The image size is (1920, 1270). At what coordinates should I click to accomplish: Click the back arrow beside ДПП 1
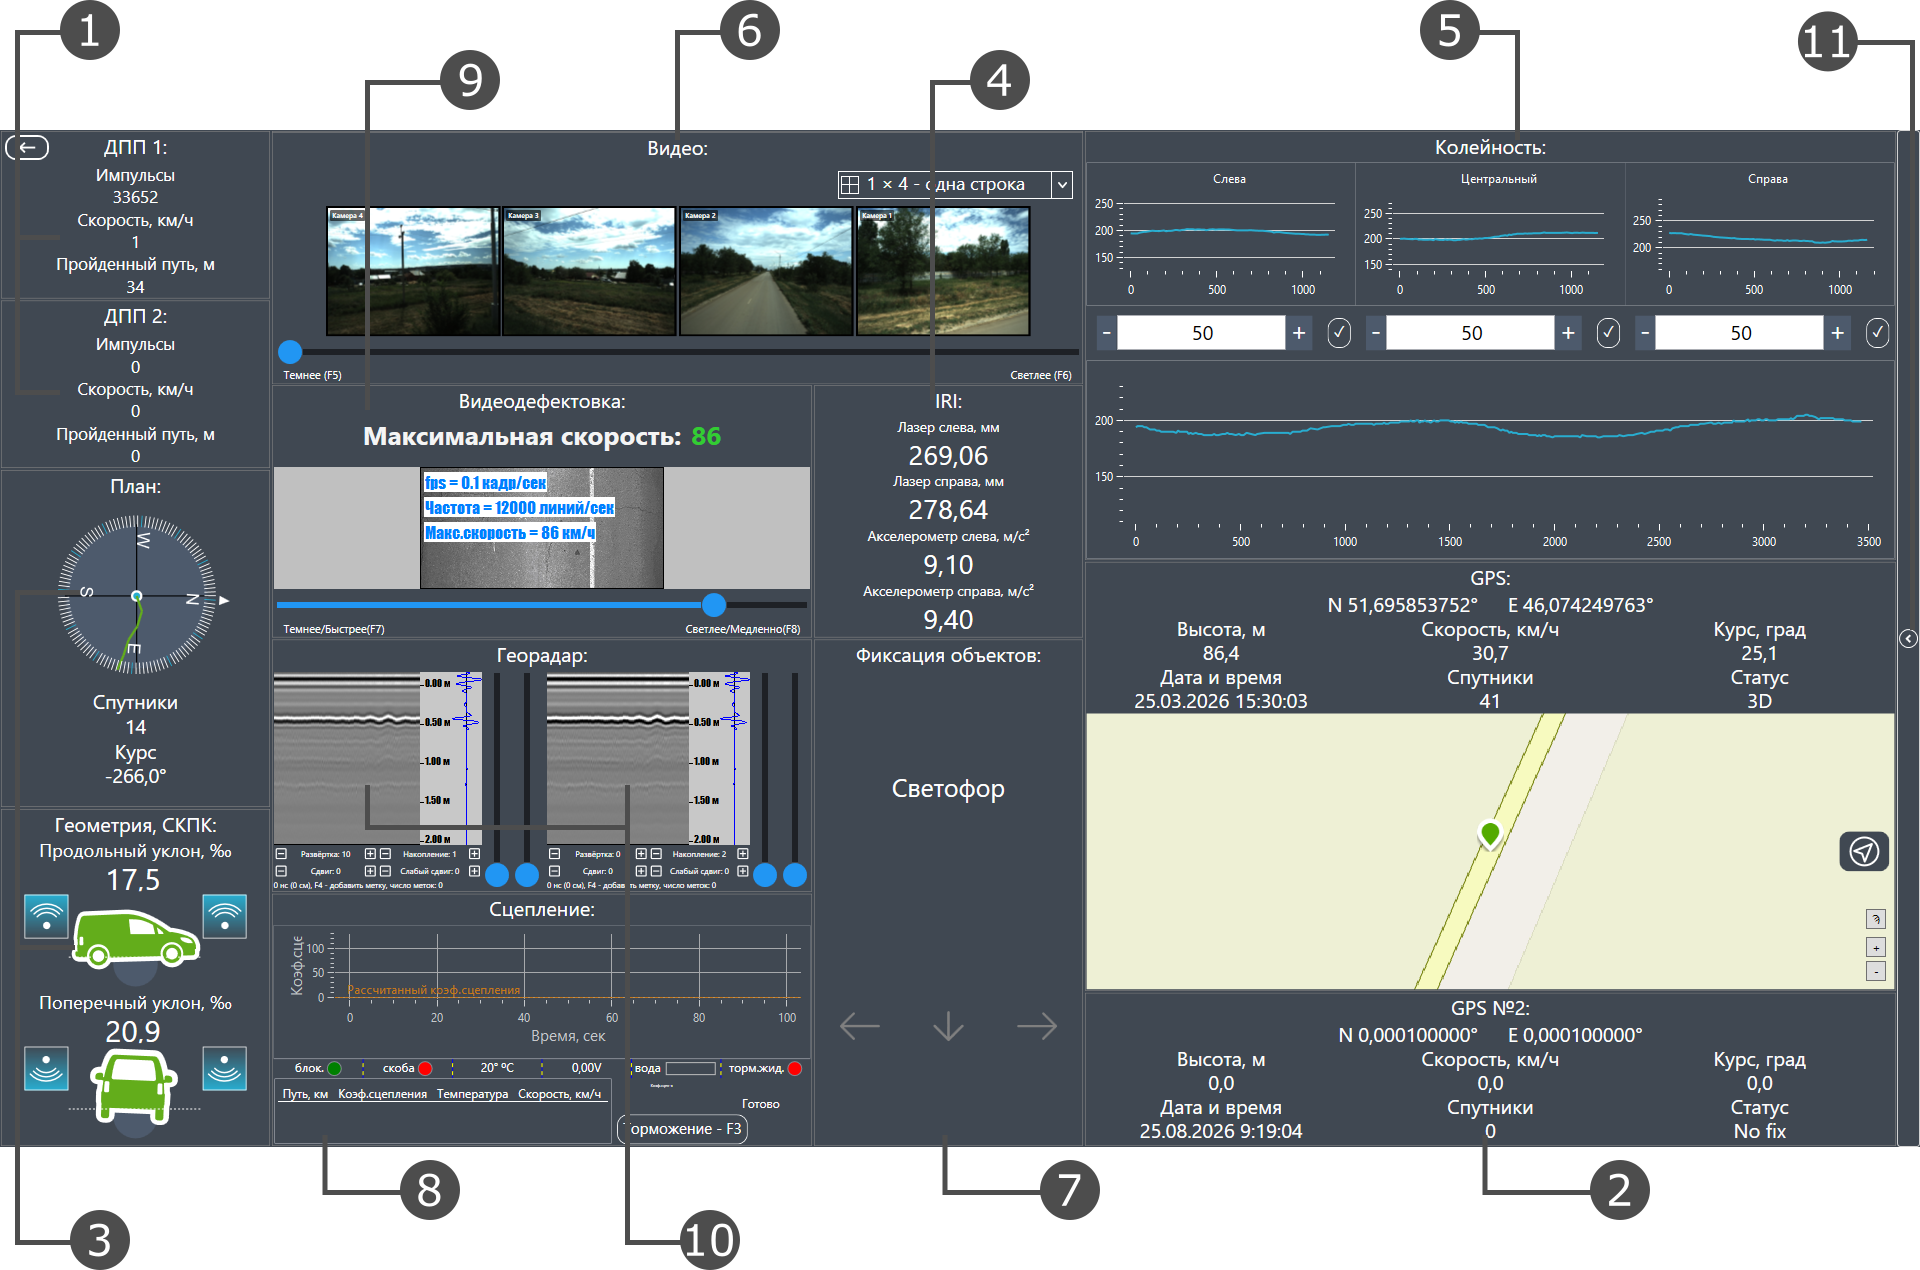(27, 148)
